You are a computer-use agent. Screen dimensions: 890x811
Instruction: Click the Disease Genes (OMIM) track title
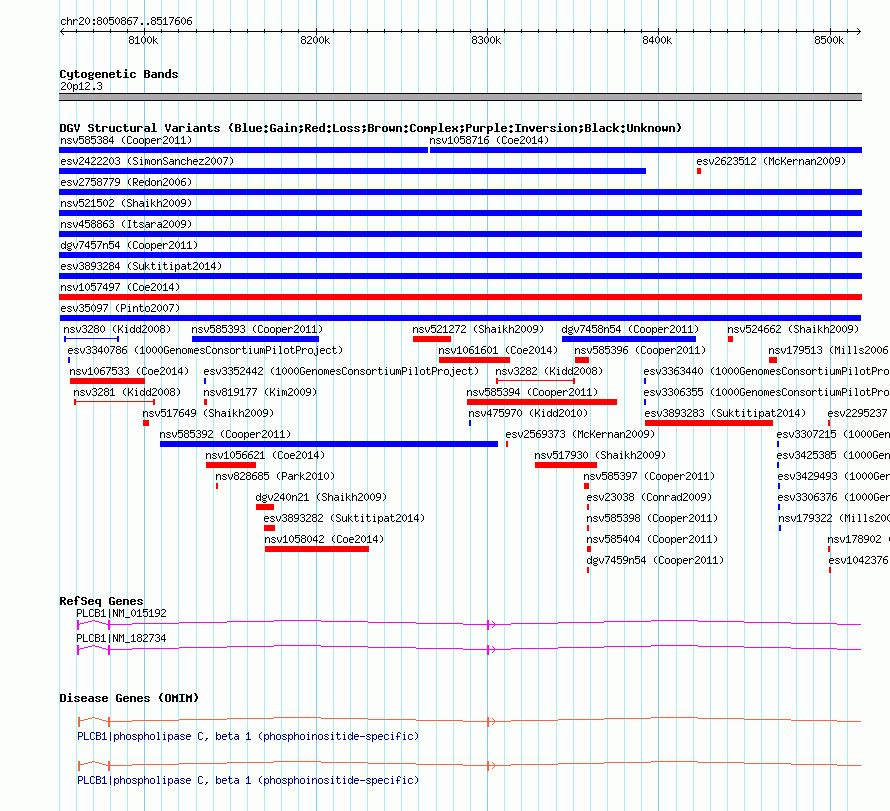pyautogui.click(x=129, y=698)
